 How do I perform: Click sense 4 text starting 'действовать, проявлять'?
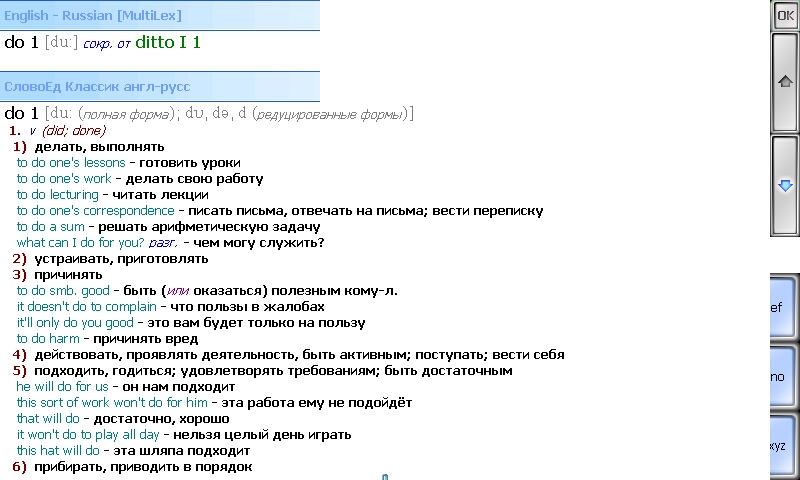(299, 355)
